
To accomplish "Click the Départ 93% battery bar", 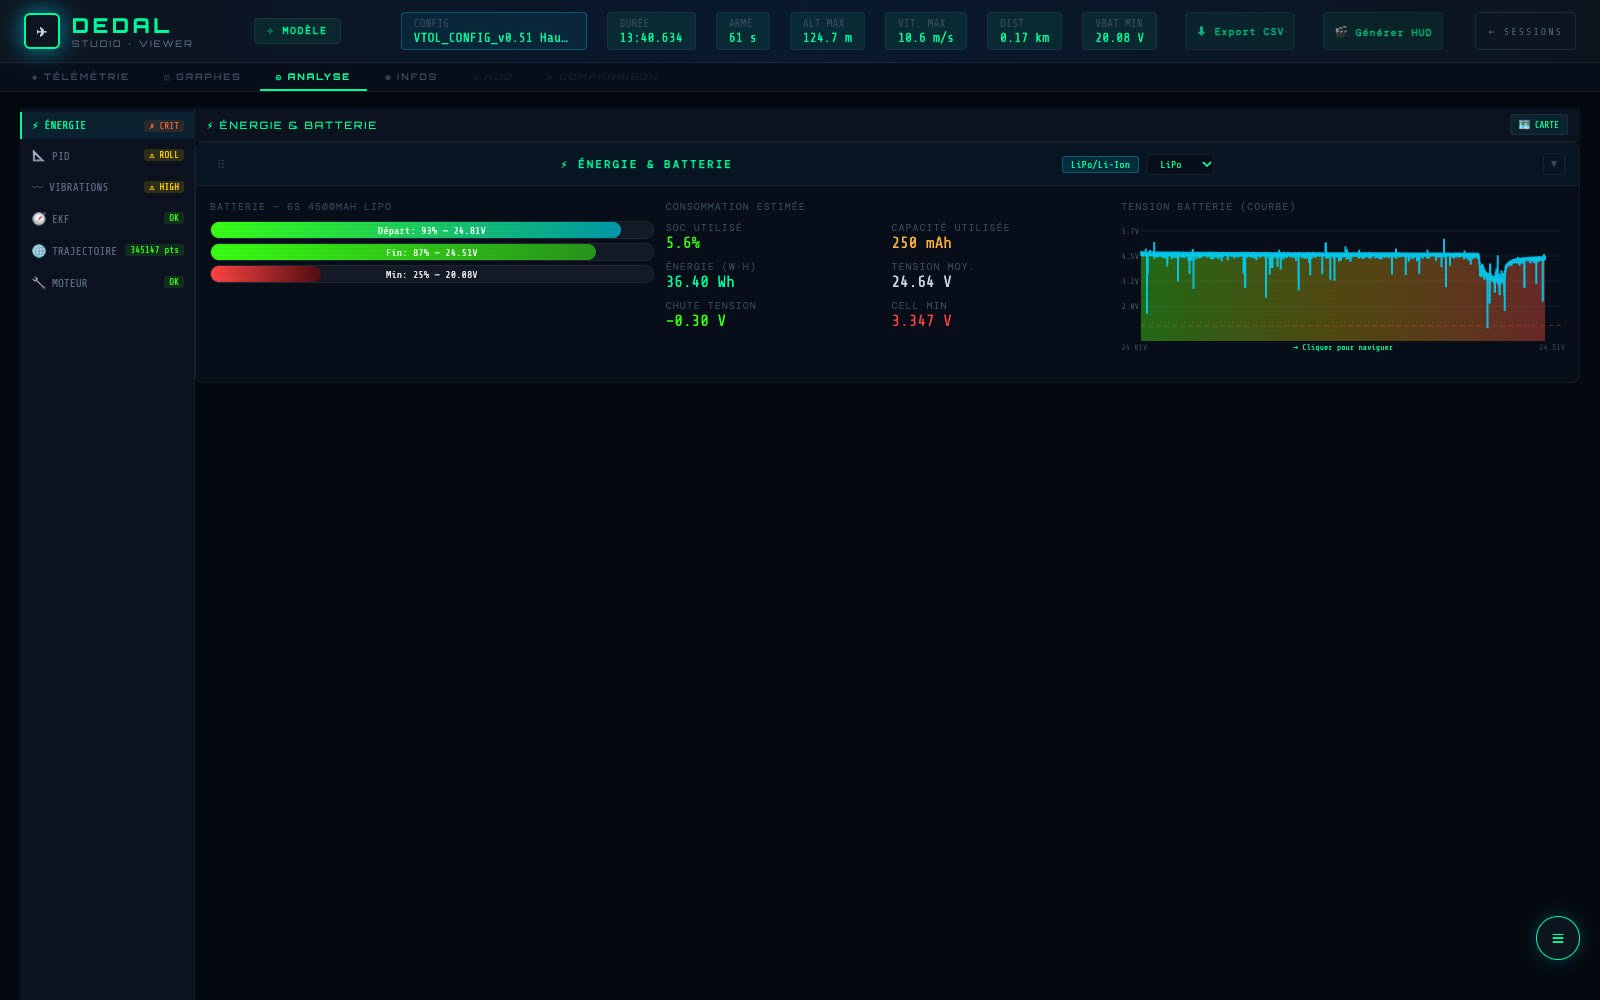I will click(x=432, y=230).
